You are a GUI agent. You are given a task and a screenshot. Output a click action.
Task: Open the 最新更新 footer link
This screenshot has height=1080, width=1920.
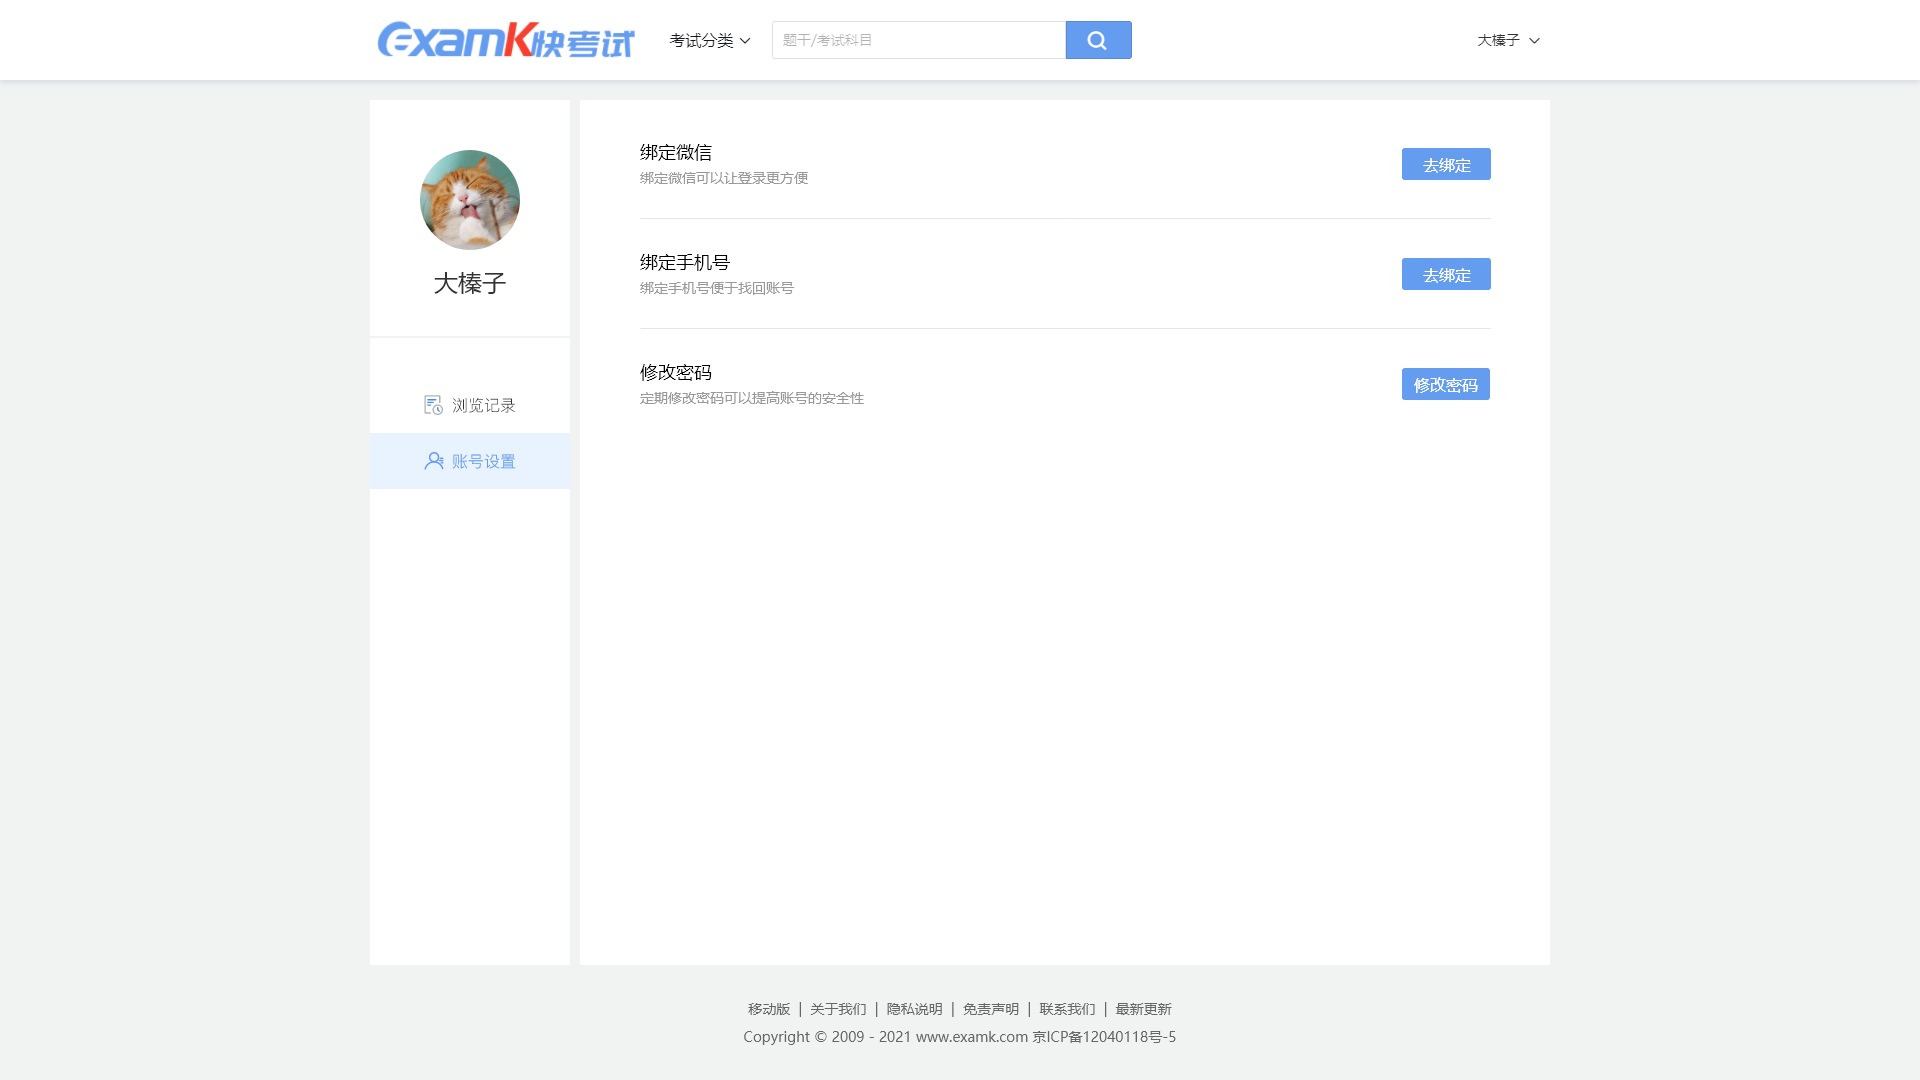1143,1009
